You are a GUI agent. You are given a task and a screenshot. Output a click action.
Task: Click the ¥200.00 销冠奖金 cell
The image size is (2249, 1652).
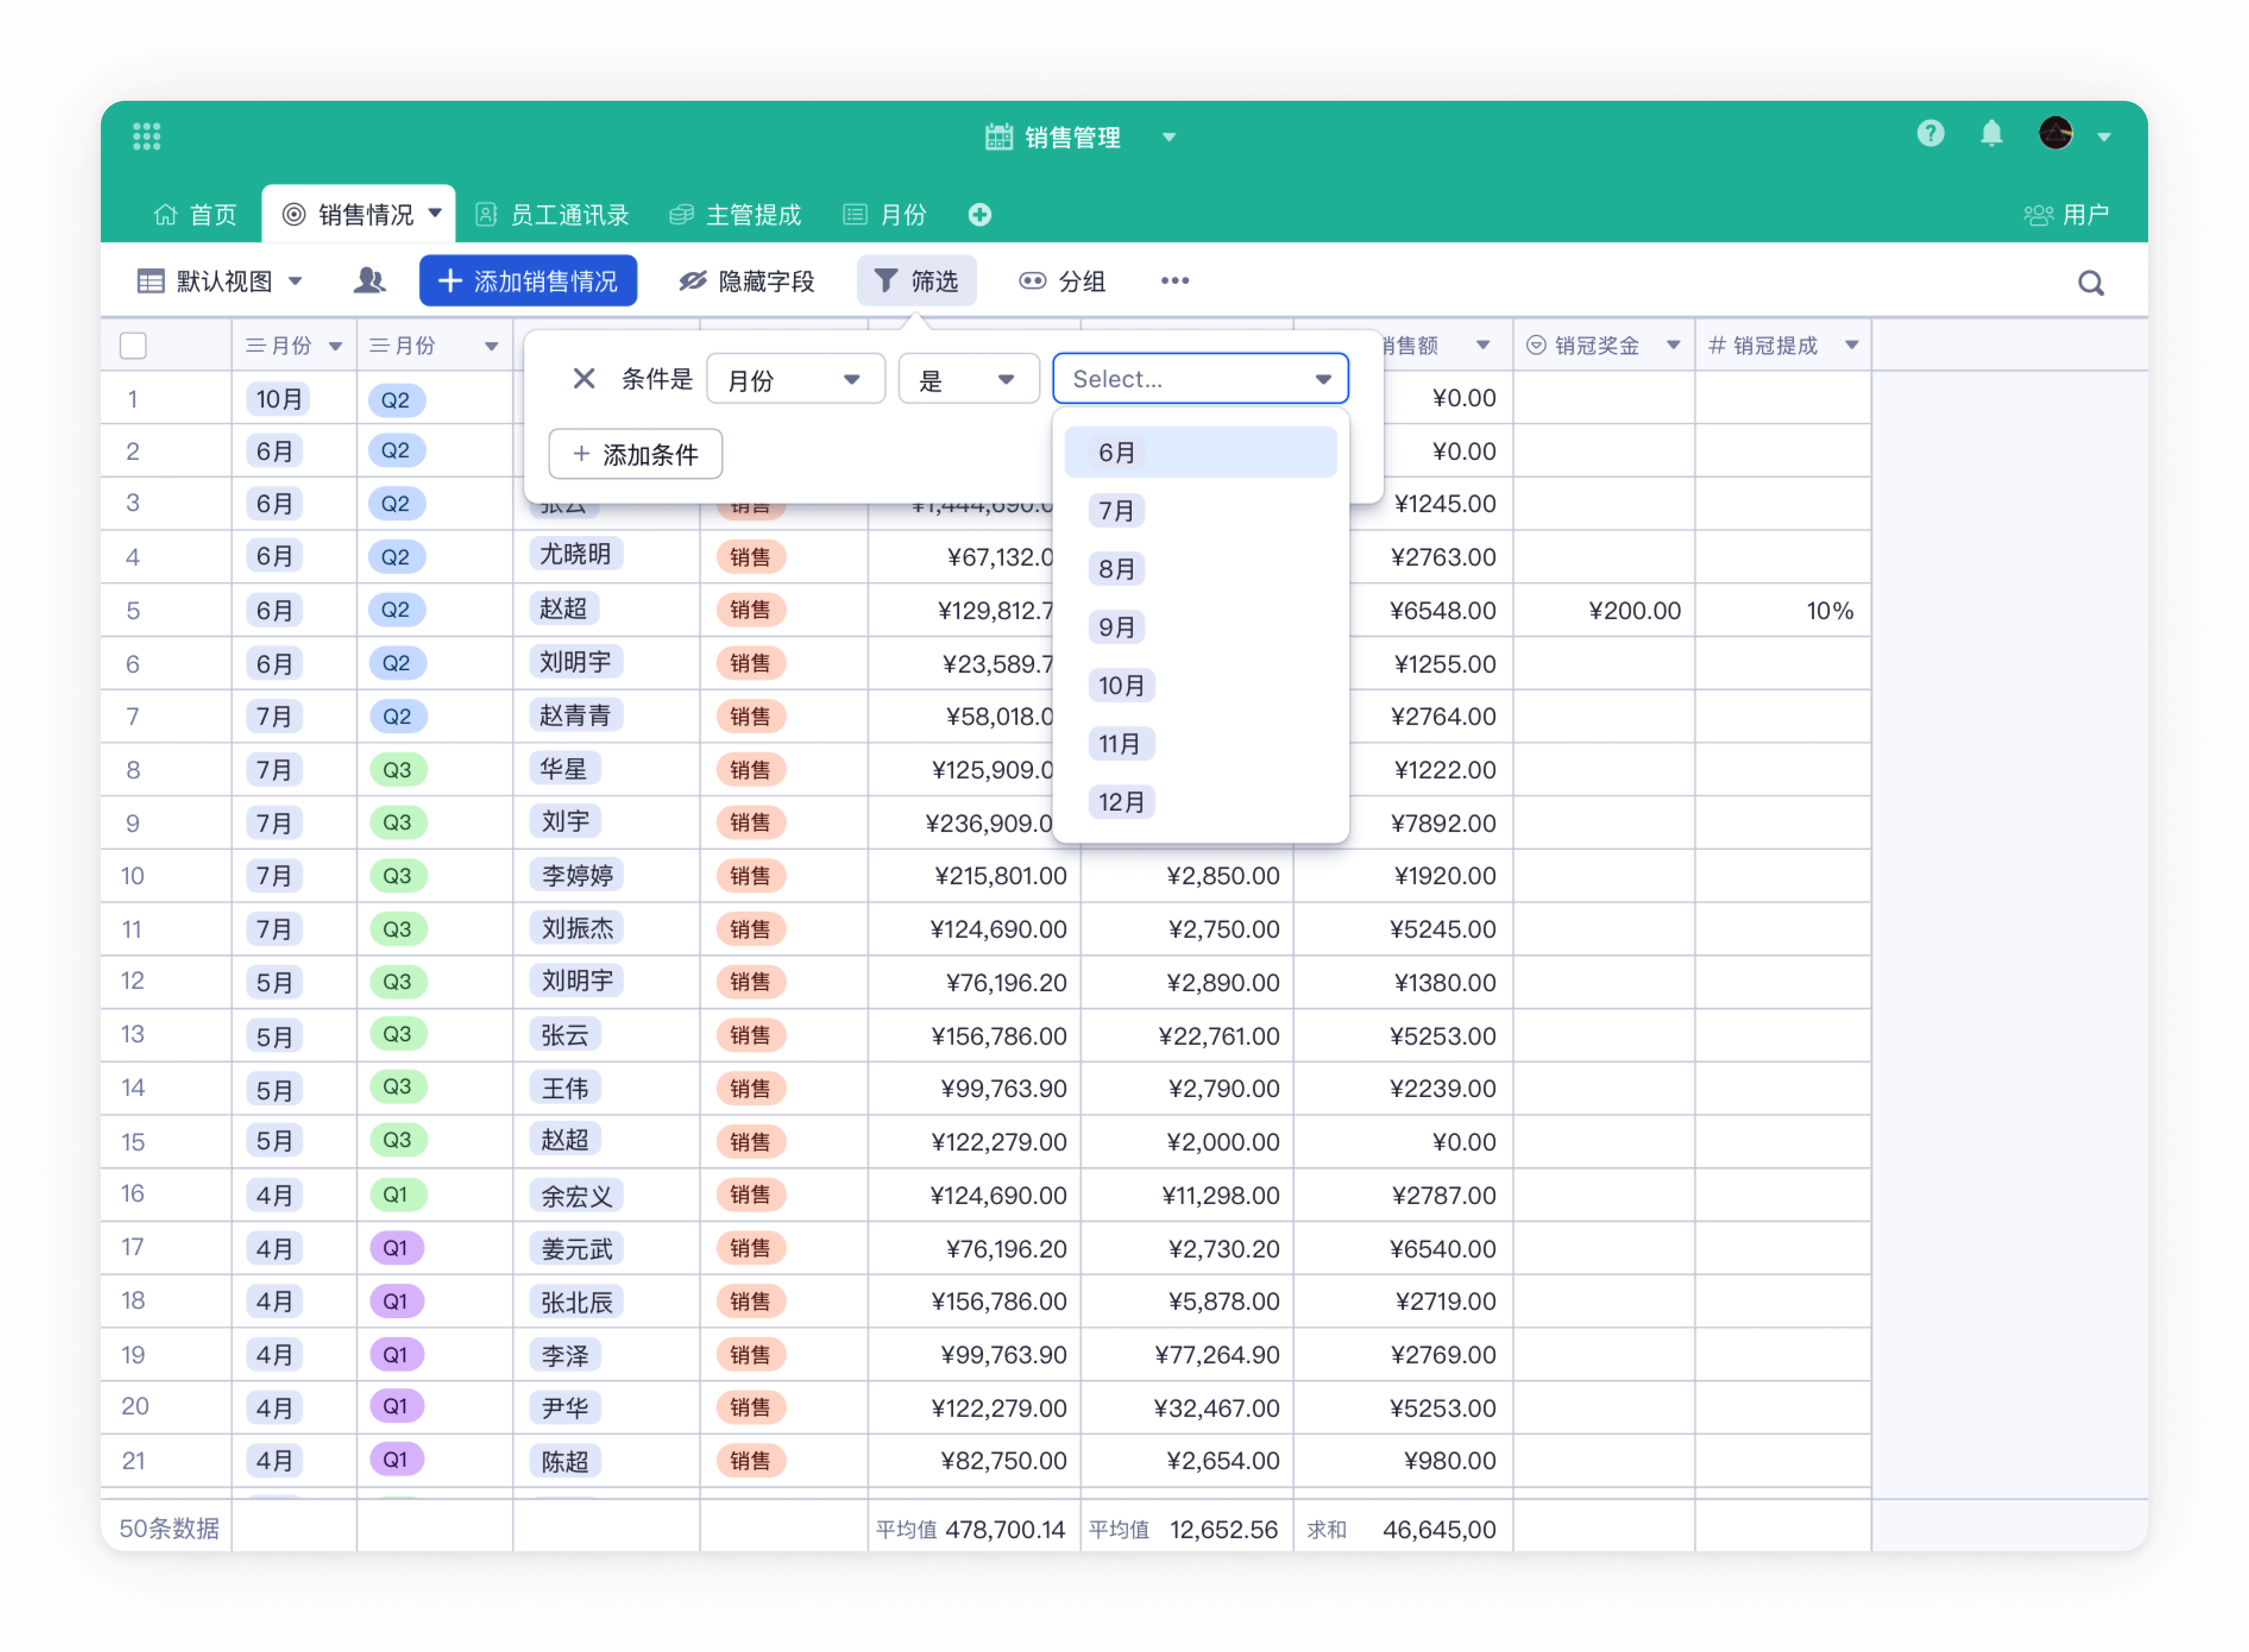[x=1604, y=611]
